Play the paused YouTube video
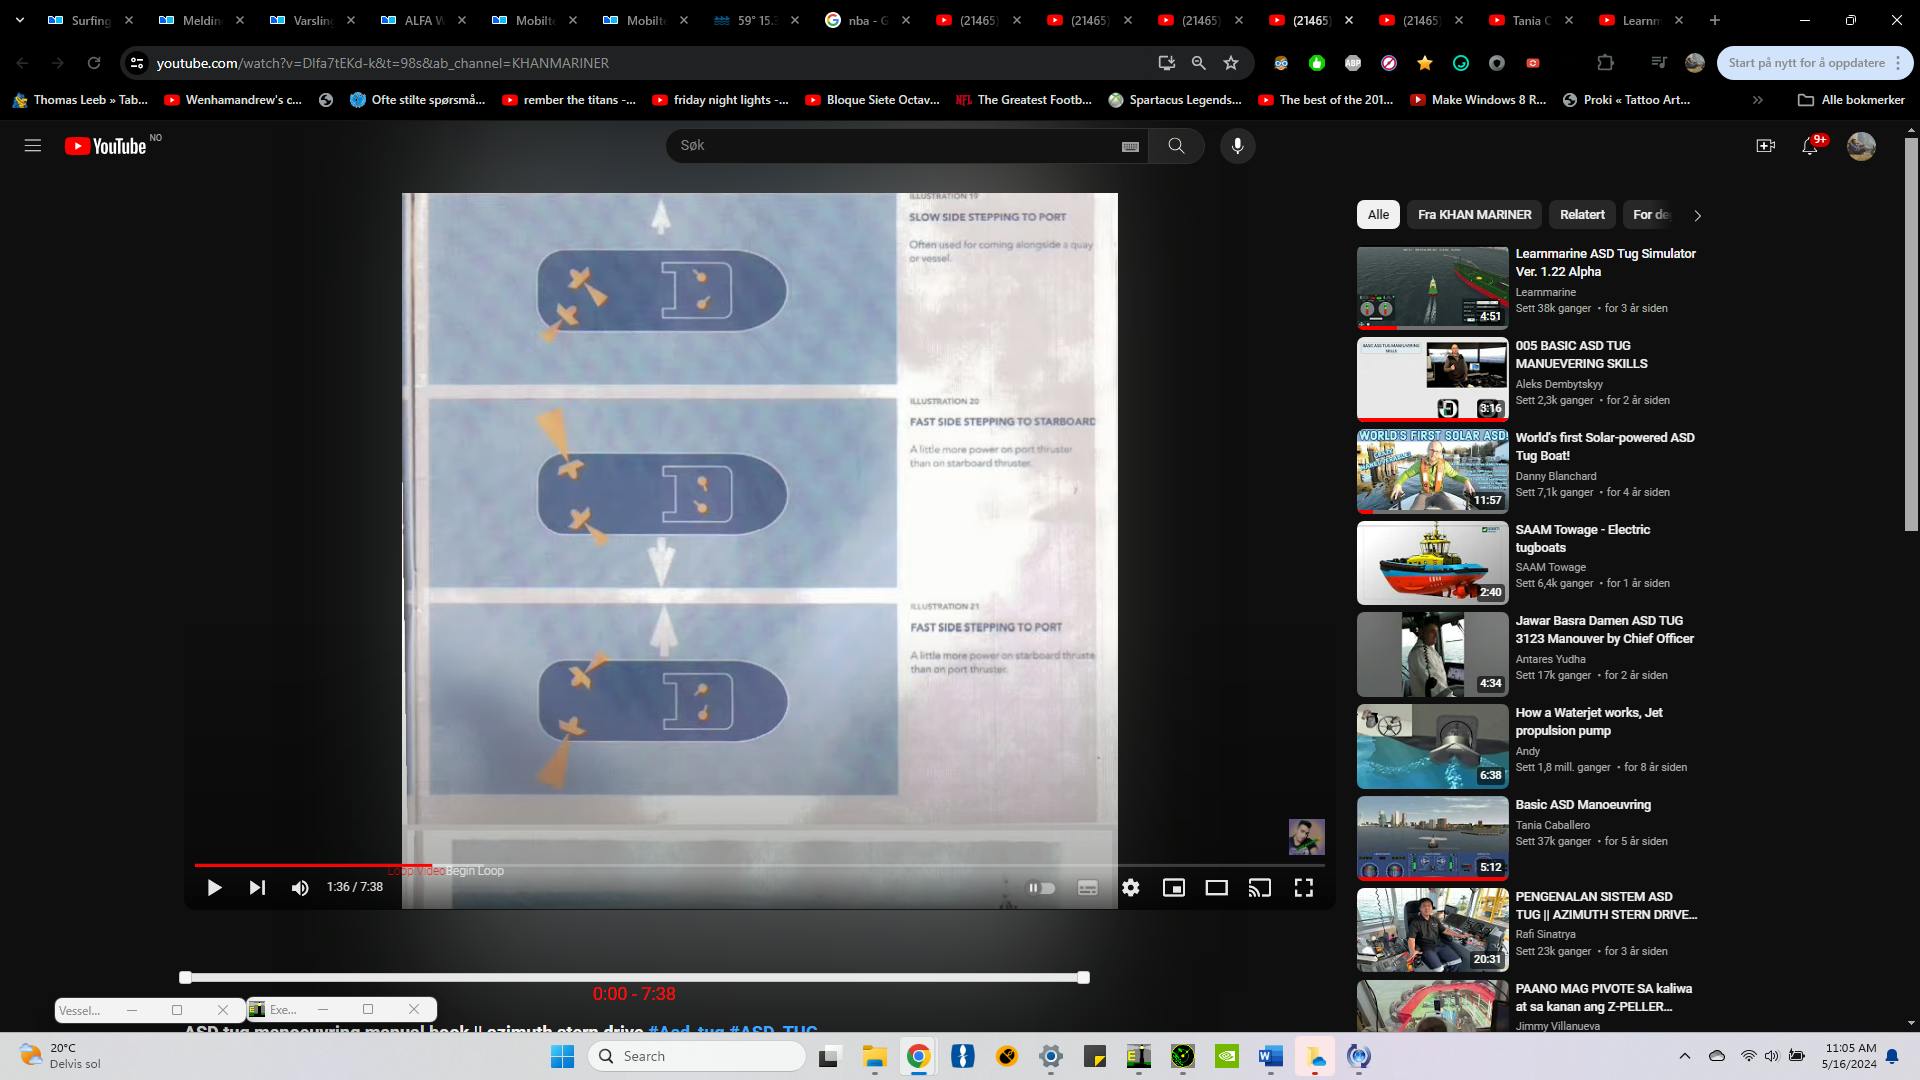This screenshot has width=1920, height=1080. pos(214,888)
